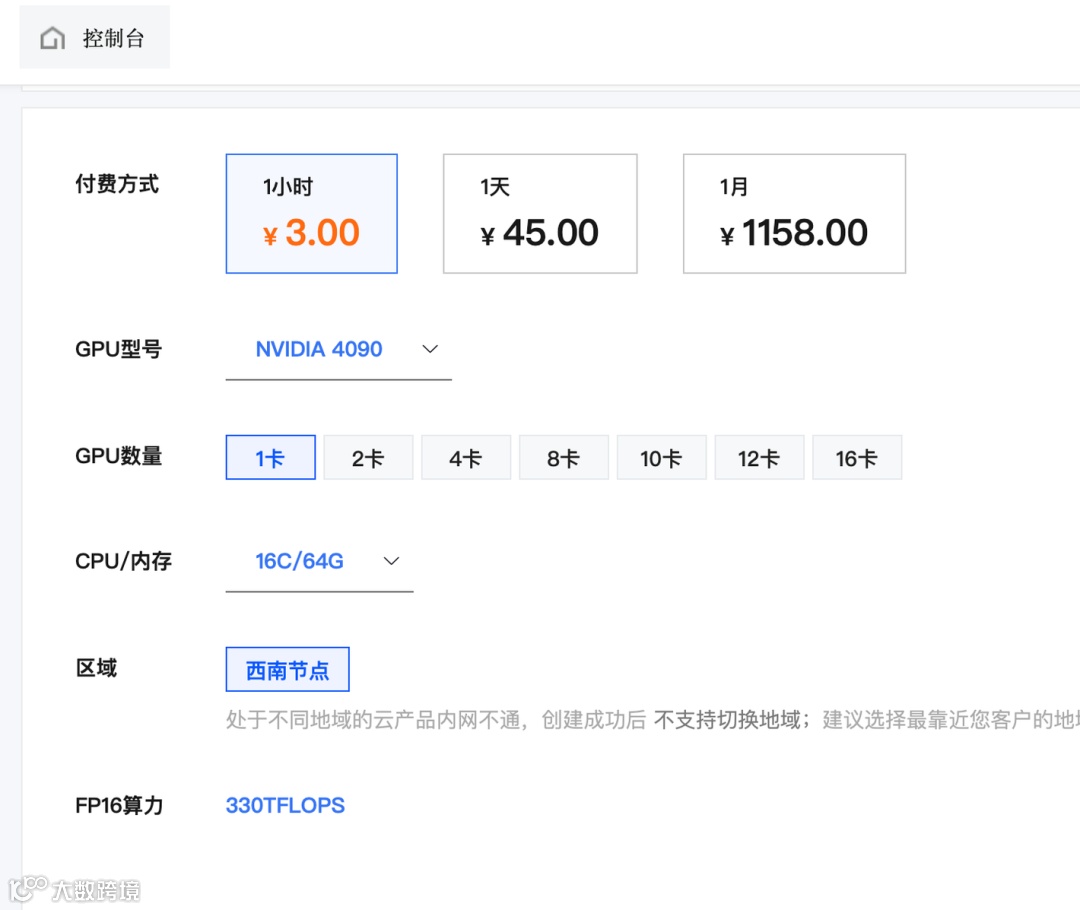1080x910 pixels.
Task: Click the 不支持切换地域 notice text
Action: [727, 720]
